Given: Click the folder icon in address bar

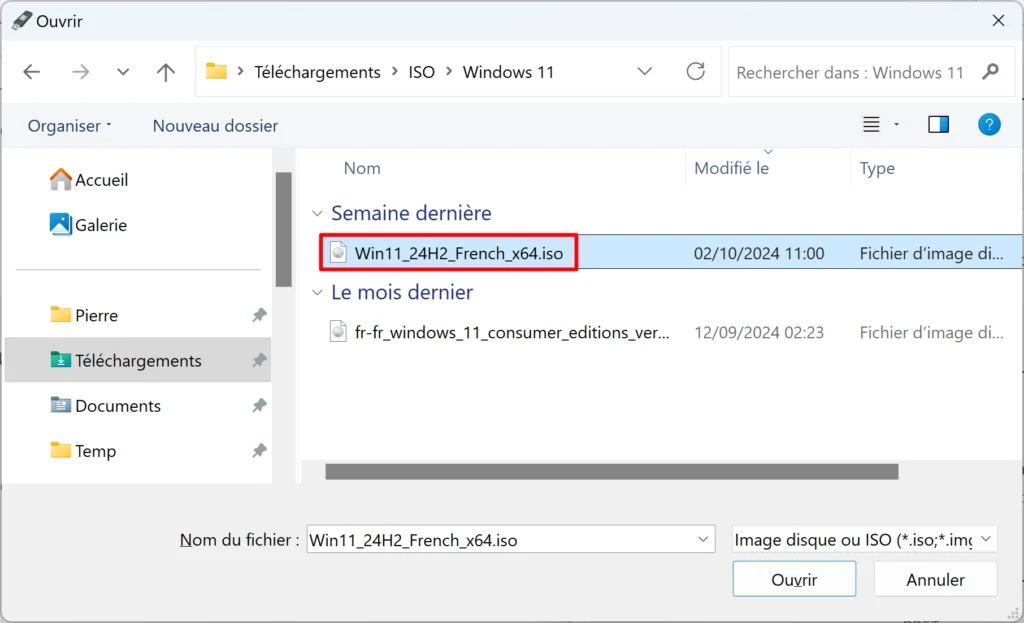Looking at the screenshot, I should pos(216,71).
